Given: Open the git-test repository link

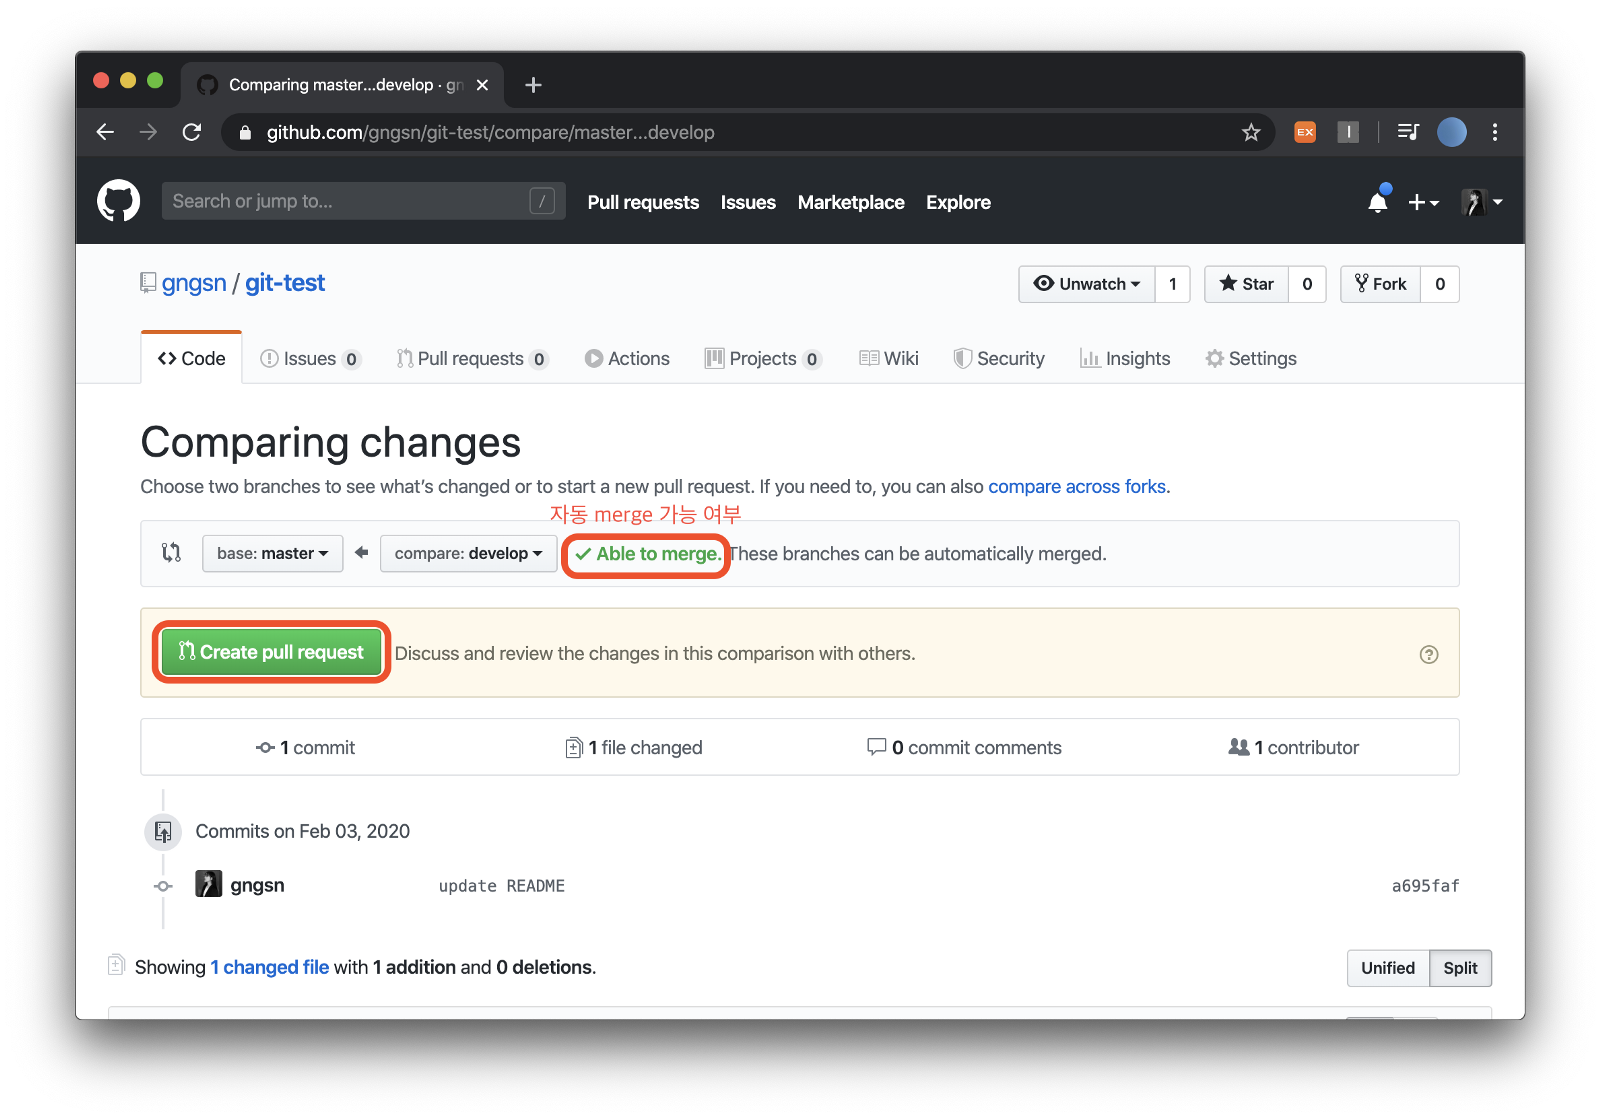Looking at the screenshot, I should [x=285, y=283].
